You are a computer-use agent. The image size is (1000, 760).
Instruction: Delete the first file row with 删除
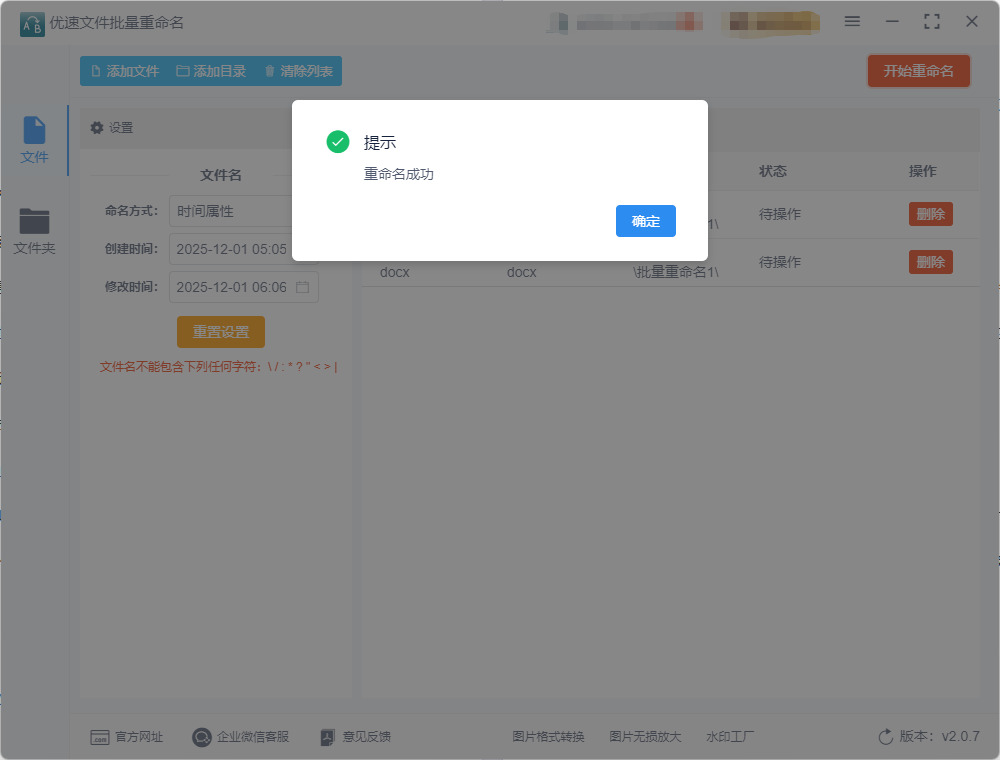tap(930, 214)
